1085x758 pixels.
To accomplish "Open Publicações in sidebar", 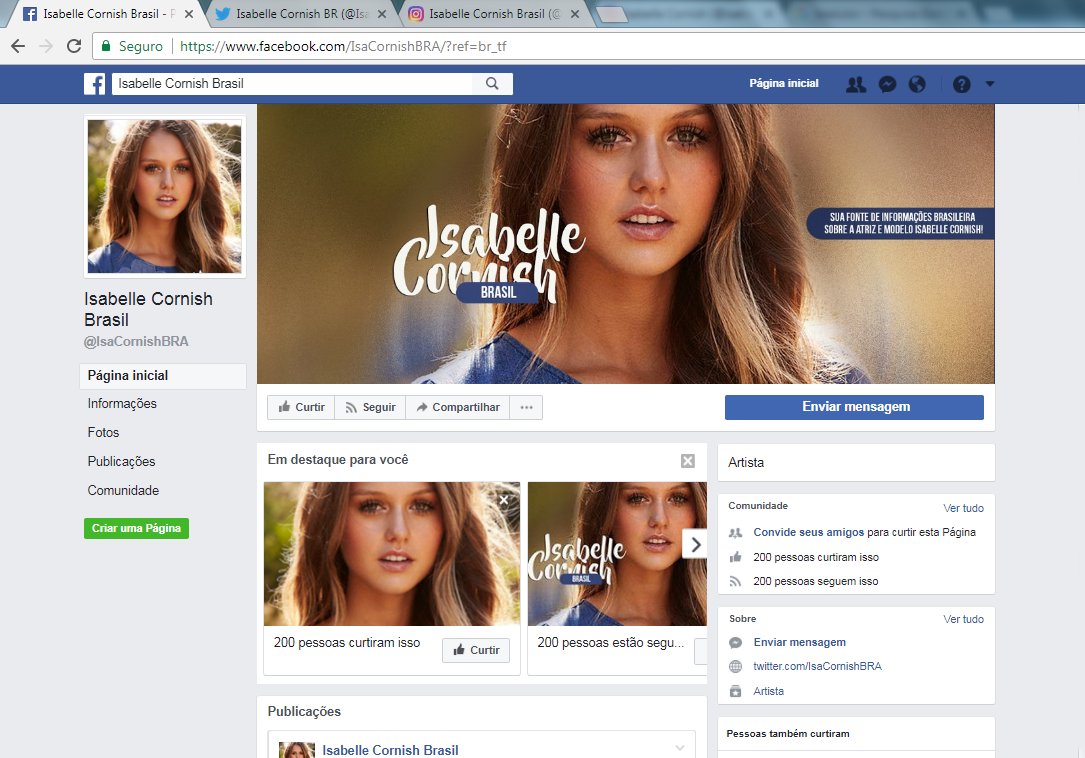I will (x=121, y=462).
